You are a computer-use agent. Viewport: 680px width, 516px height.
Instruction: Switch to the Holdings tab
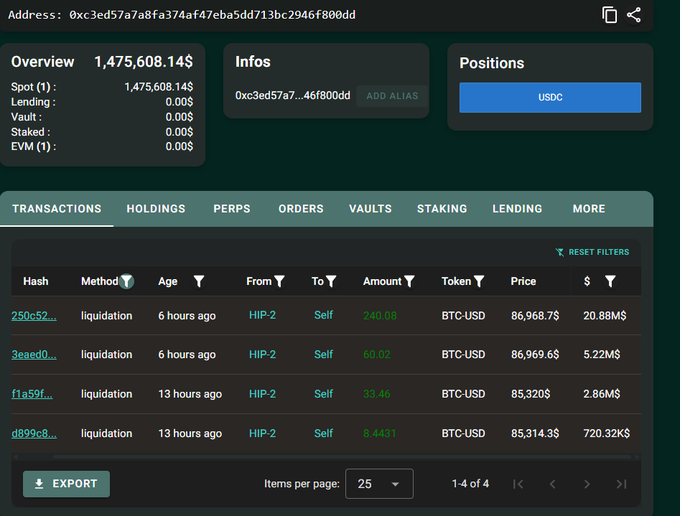pyautogui.click(x=156, y=209)
